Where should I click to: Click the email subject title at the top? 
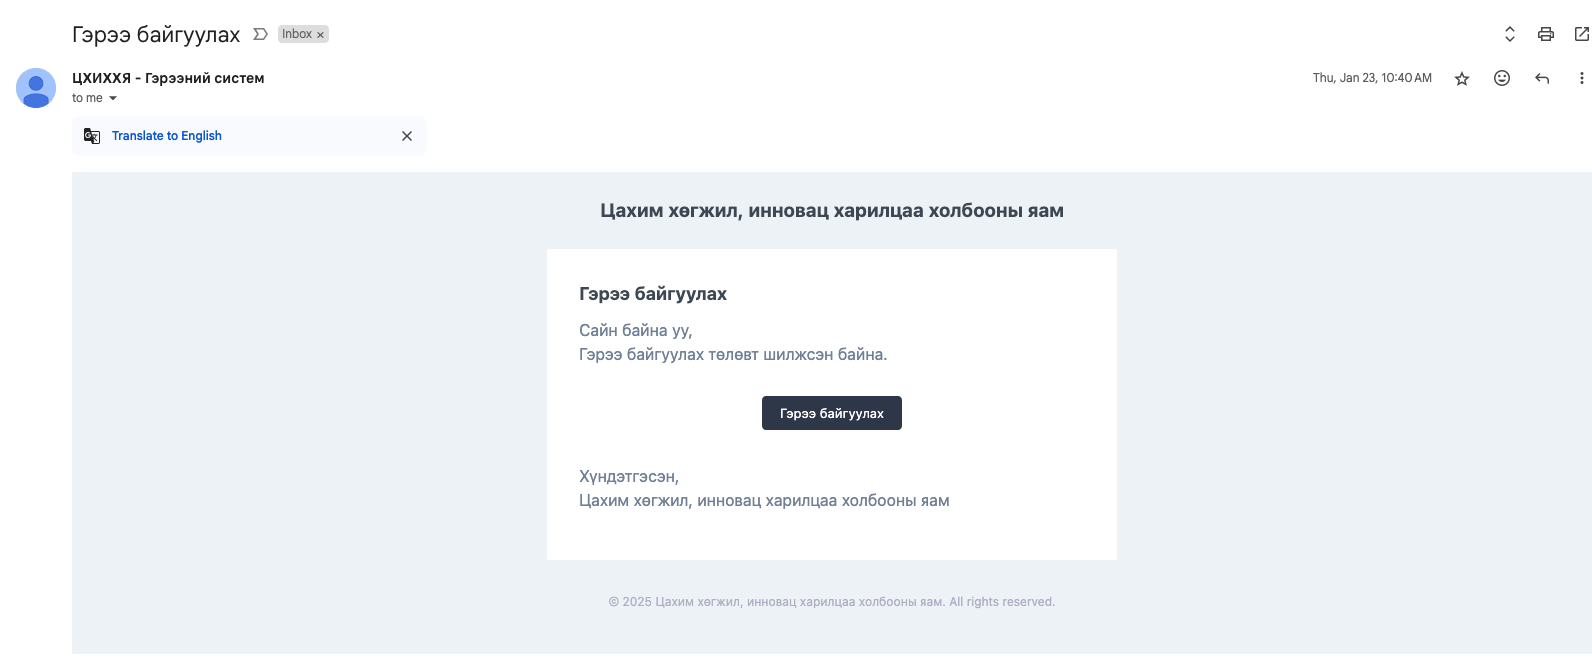click(x=156, y=35)
